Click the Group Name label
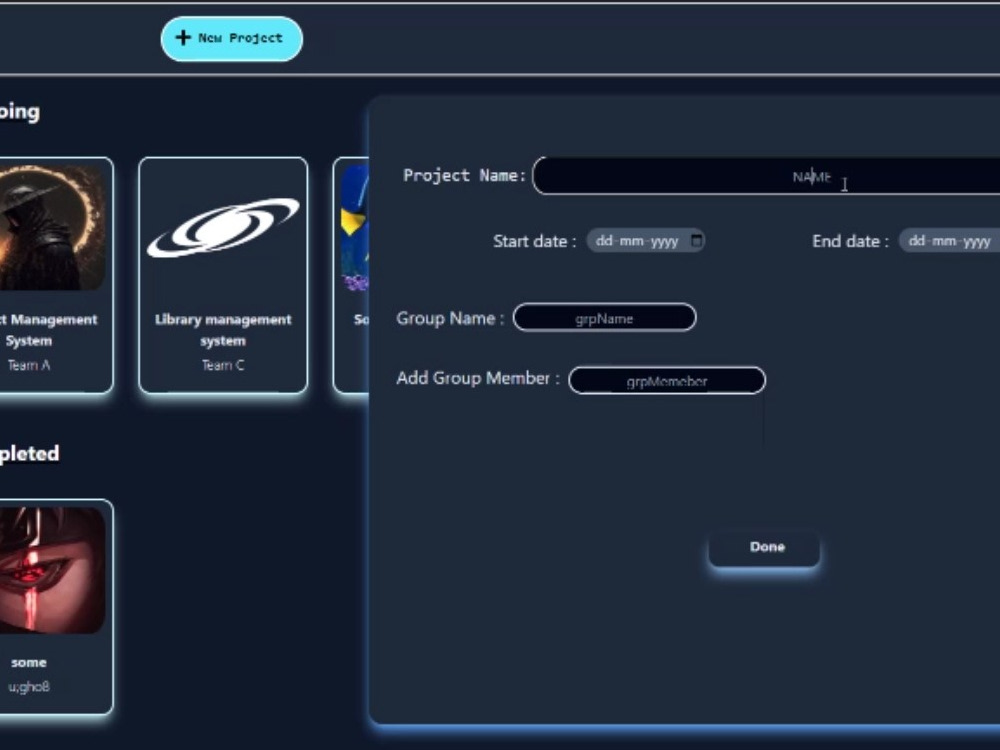This screenshot has height=750, width=1000. click(x=450, y=318)
